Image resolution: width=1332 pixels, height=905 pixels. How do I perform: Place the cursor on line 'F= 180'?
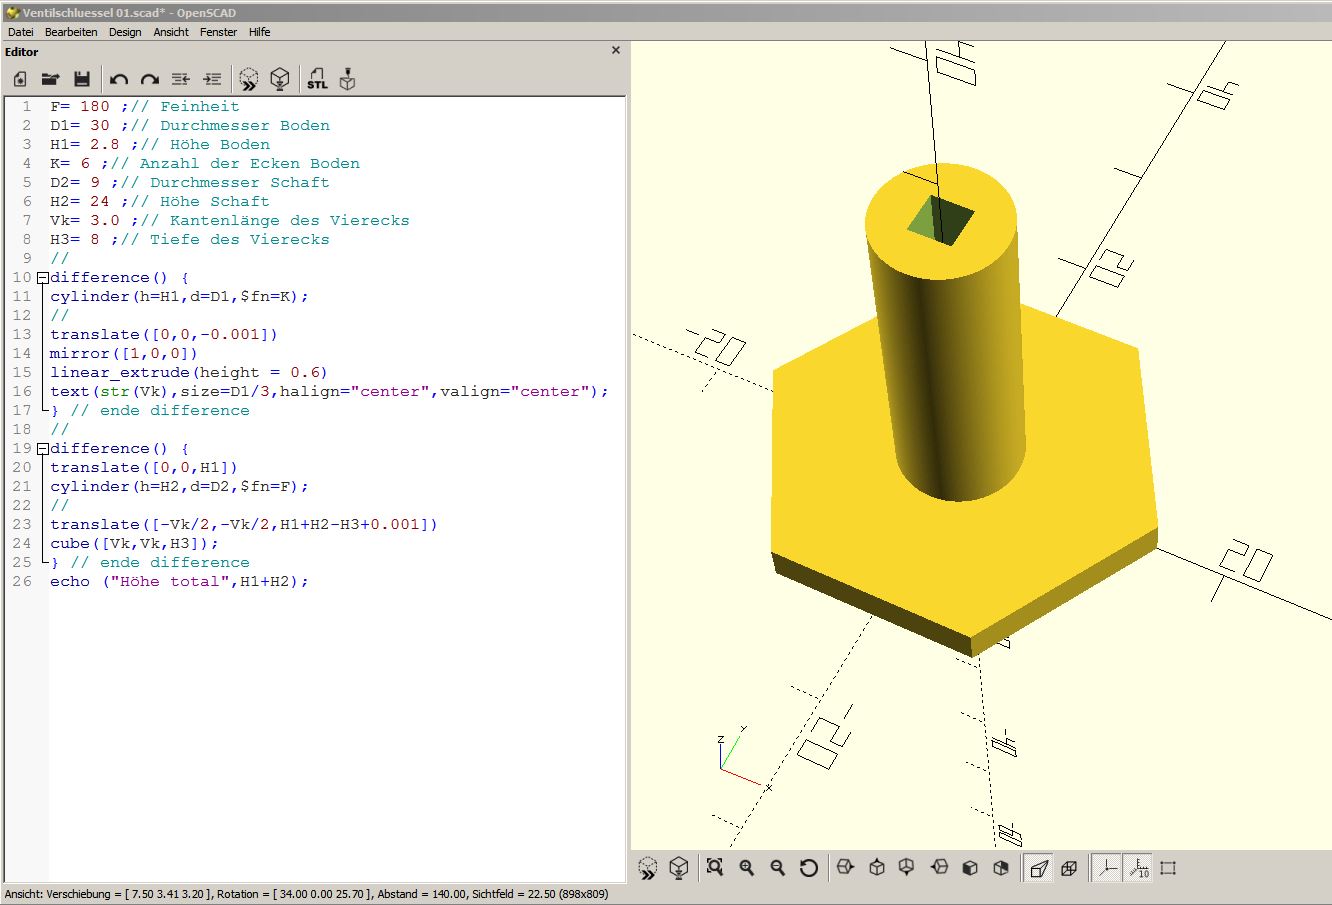click(x=145, y=106)
